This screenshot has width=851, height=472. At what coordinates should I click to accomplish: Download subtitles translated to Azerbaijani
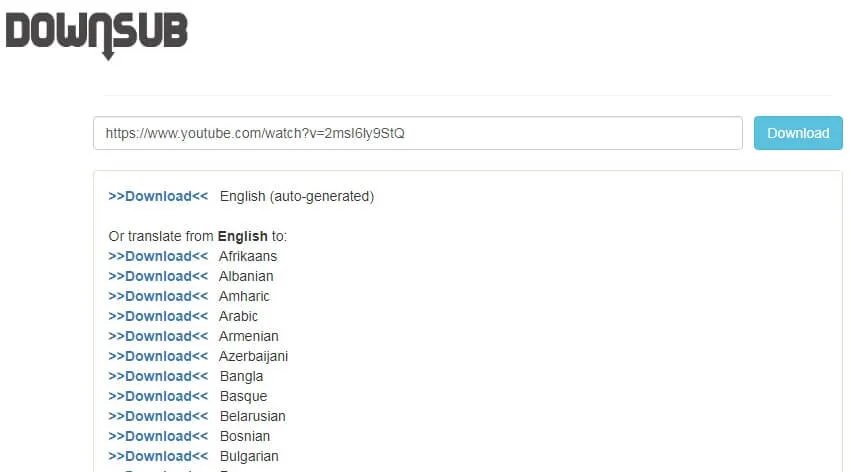(x=158, y=356)
